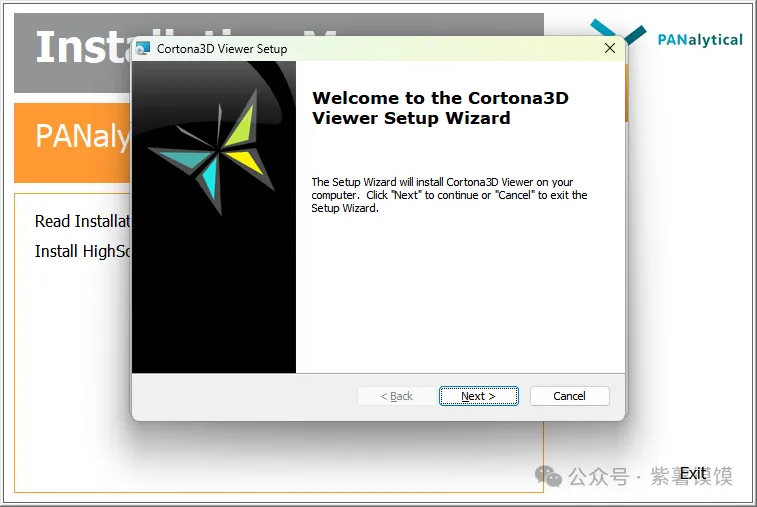This screenshot has height=507, width=757.
Task: Click the PANalytical brand name text
Action: pyautogui.click(x=700, y=40)
